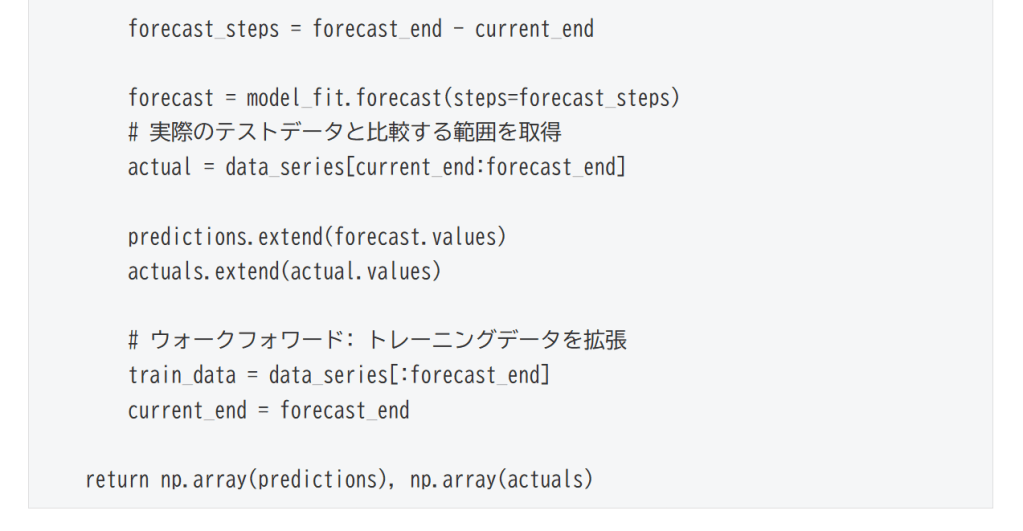Viewport: 1023px width, 531px height.
Task: Click the 'return' keyword on the last line
Action: click(118, 479)
